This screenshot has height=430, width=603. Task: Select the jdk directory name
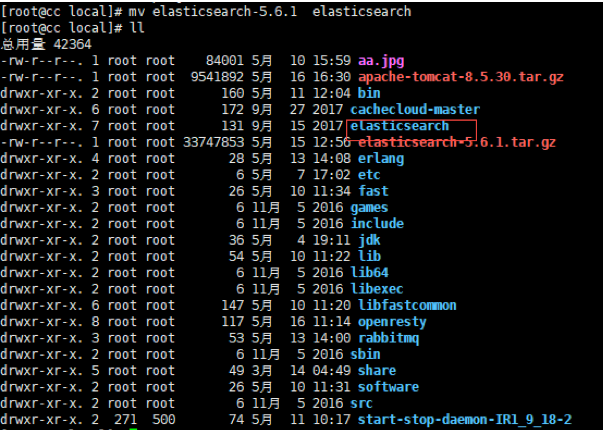[x=369, y=240]
